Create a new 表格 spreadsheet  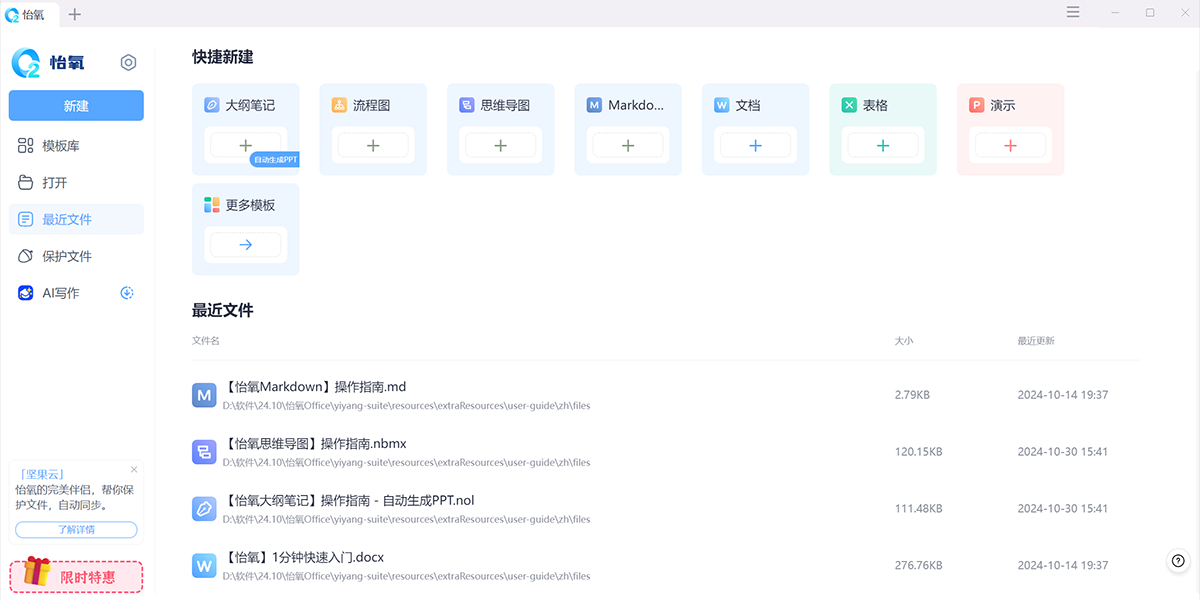pyautogui.click(x=883, y=146)
